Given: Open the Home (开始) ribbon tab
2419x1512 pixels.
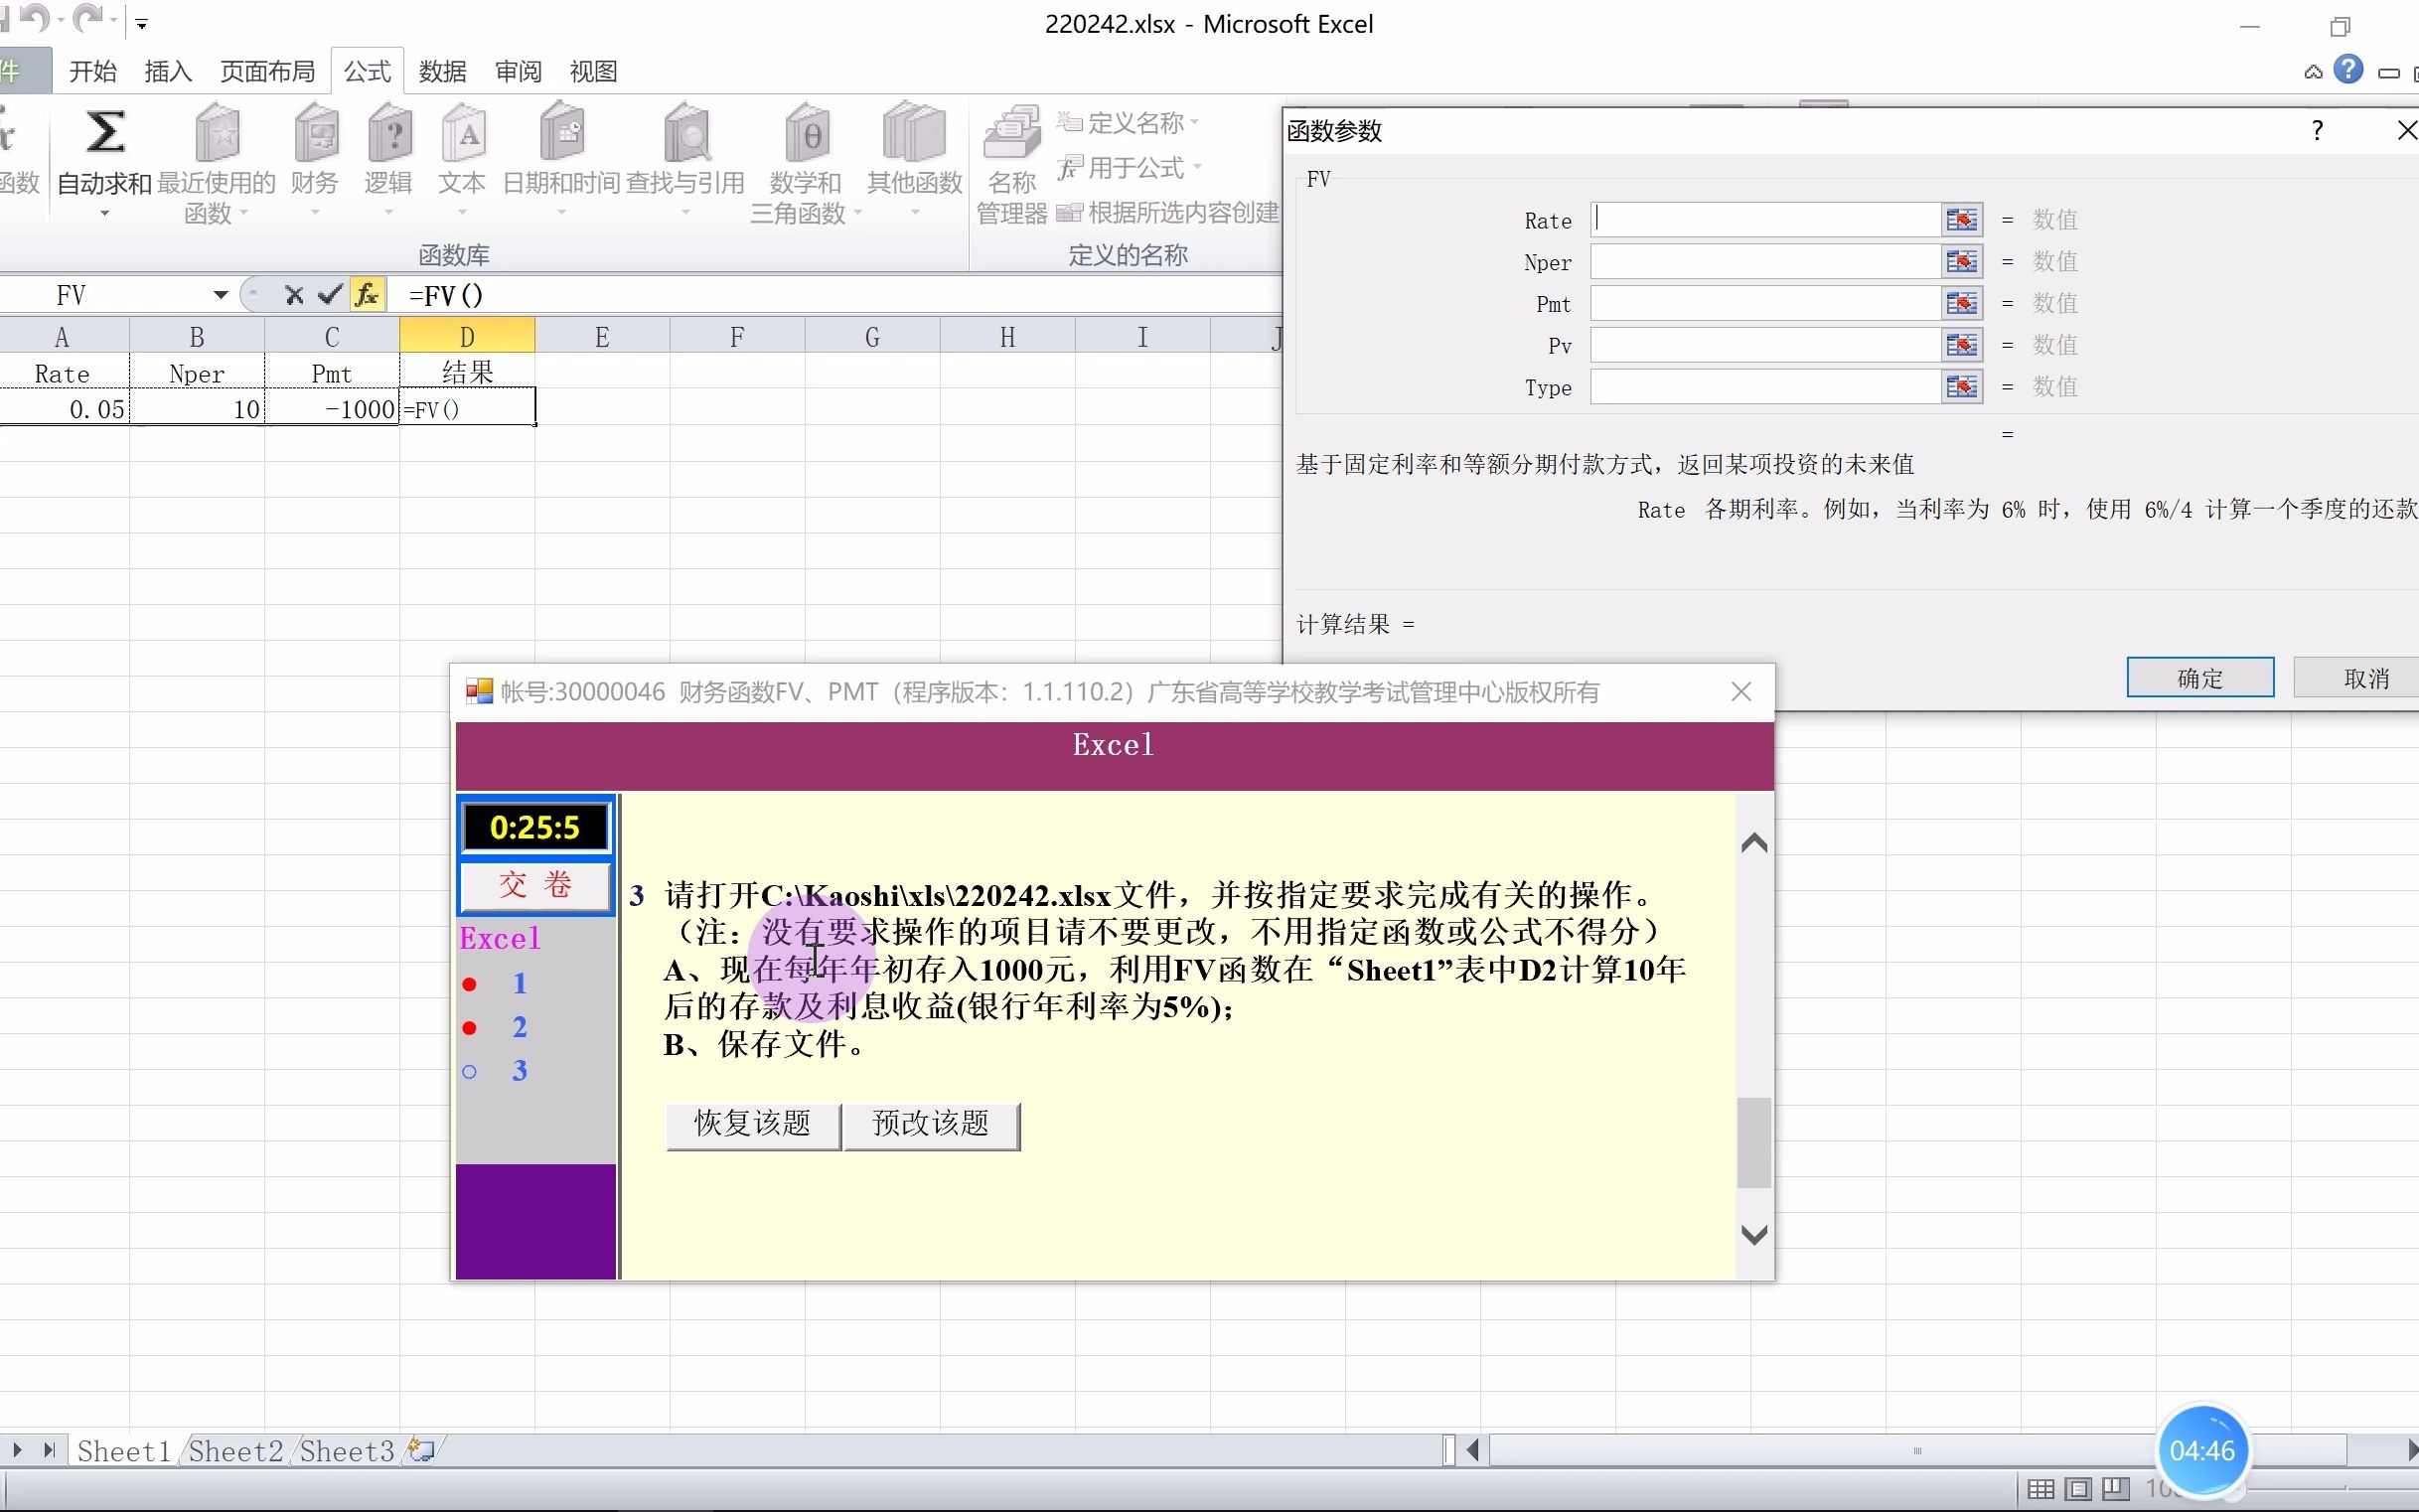Looking at the screenshot, I should coord(93,71).
